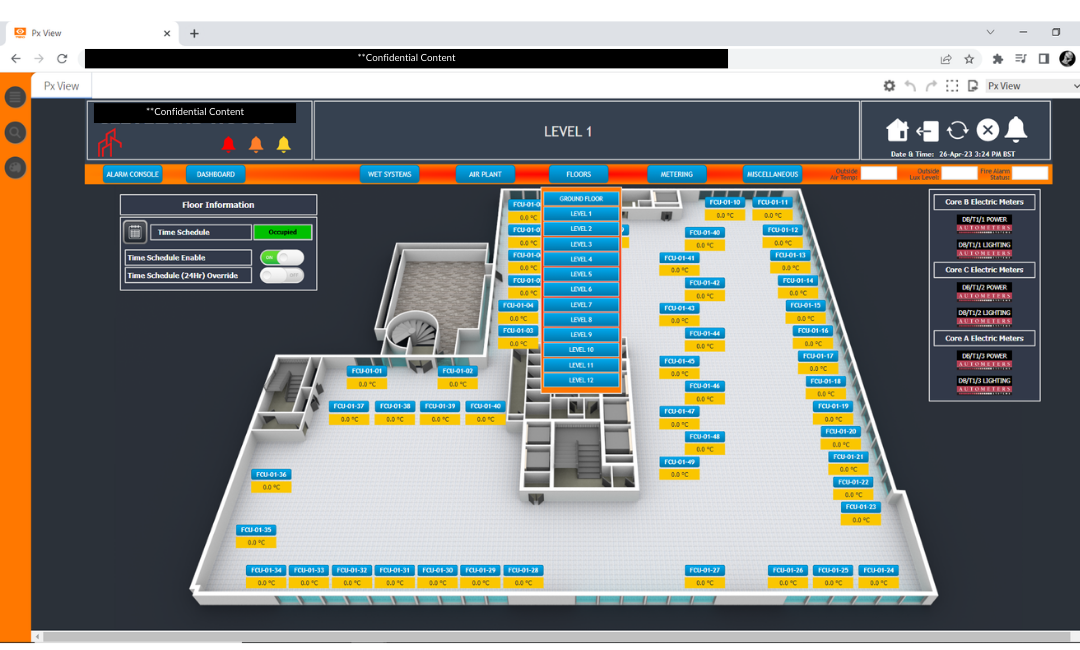Select LEVEL 5 from the floors list
1080x650 pixels.
coord(581,273)
